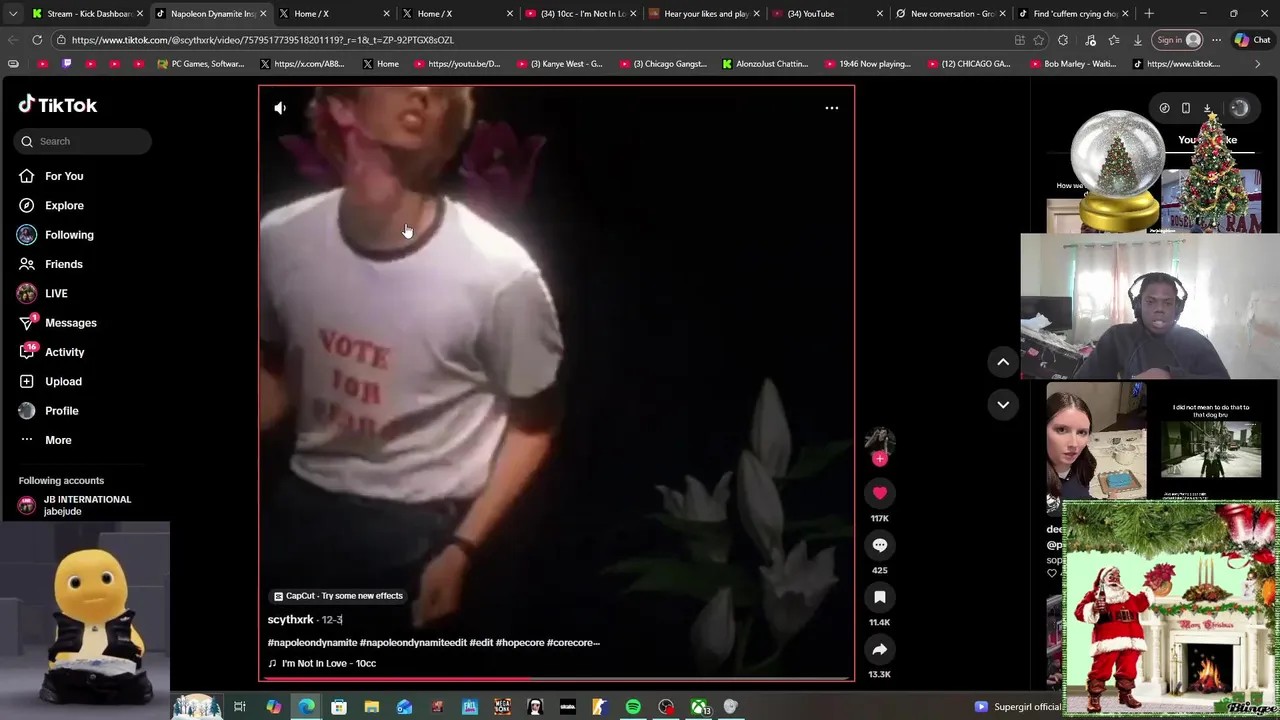Open Spotify from the taskbar
The width and height of the screenshot is (1280, 720).
point(633,707)
